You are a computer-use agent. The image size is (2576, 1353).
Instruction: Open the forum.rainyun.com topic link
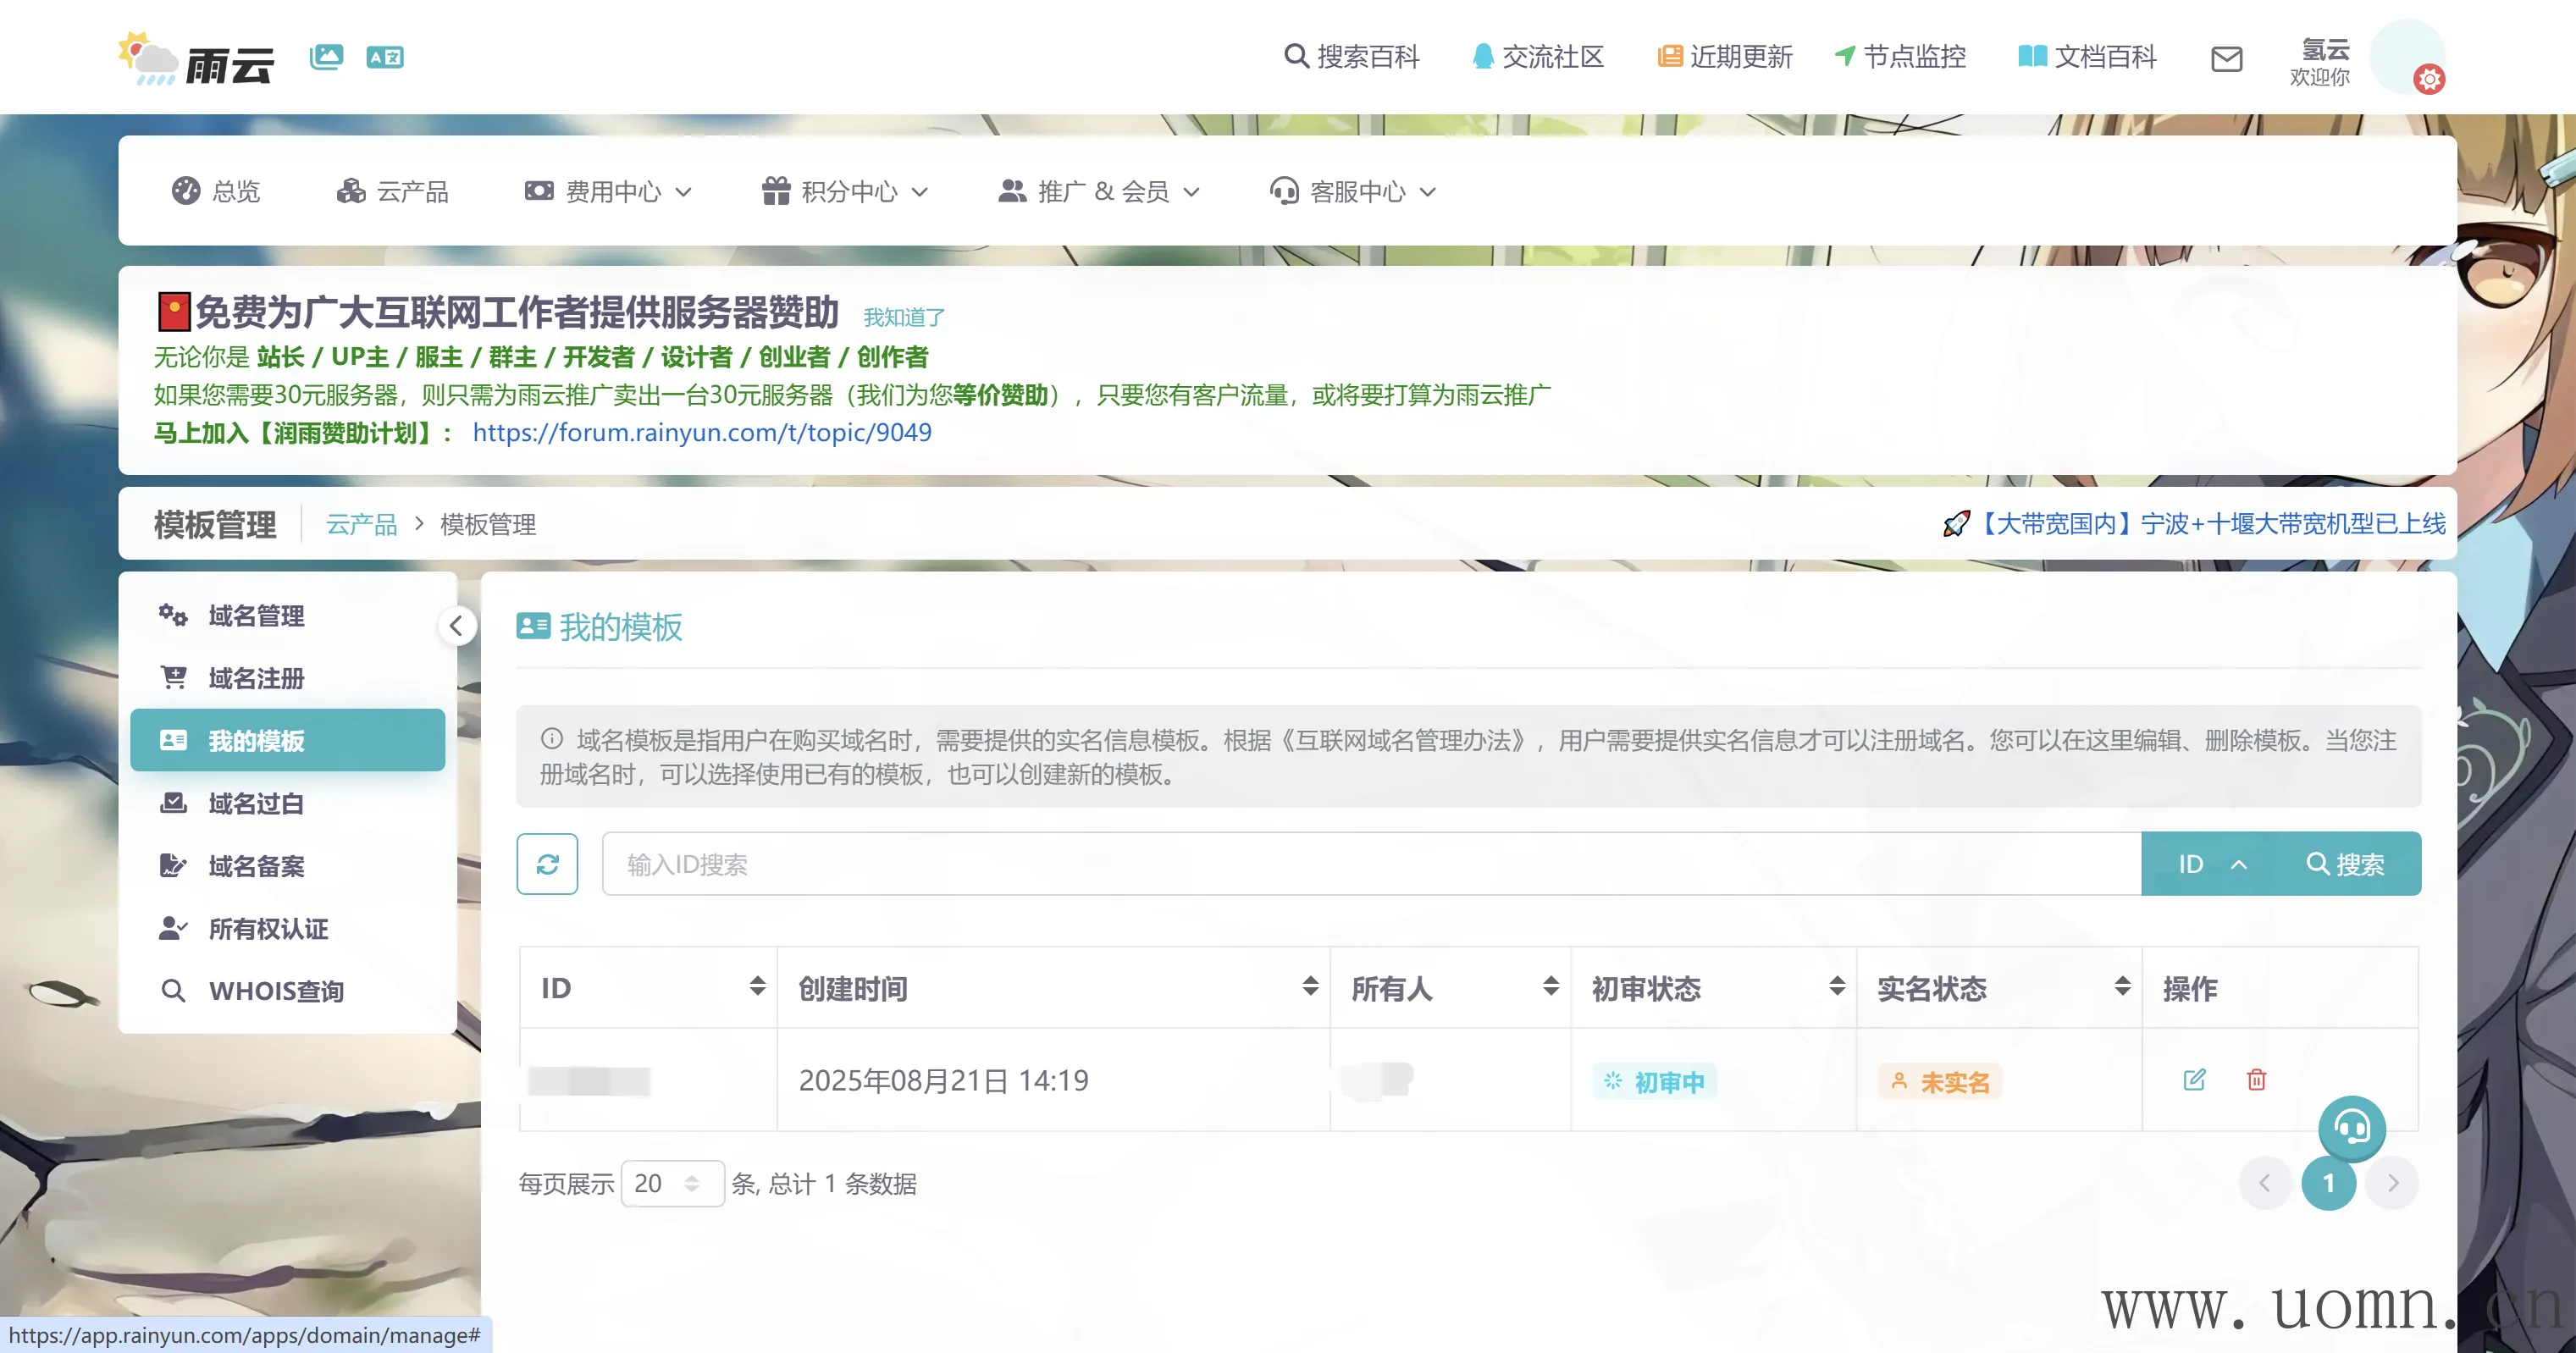(702, 432)
